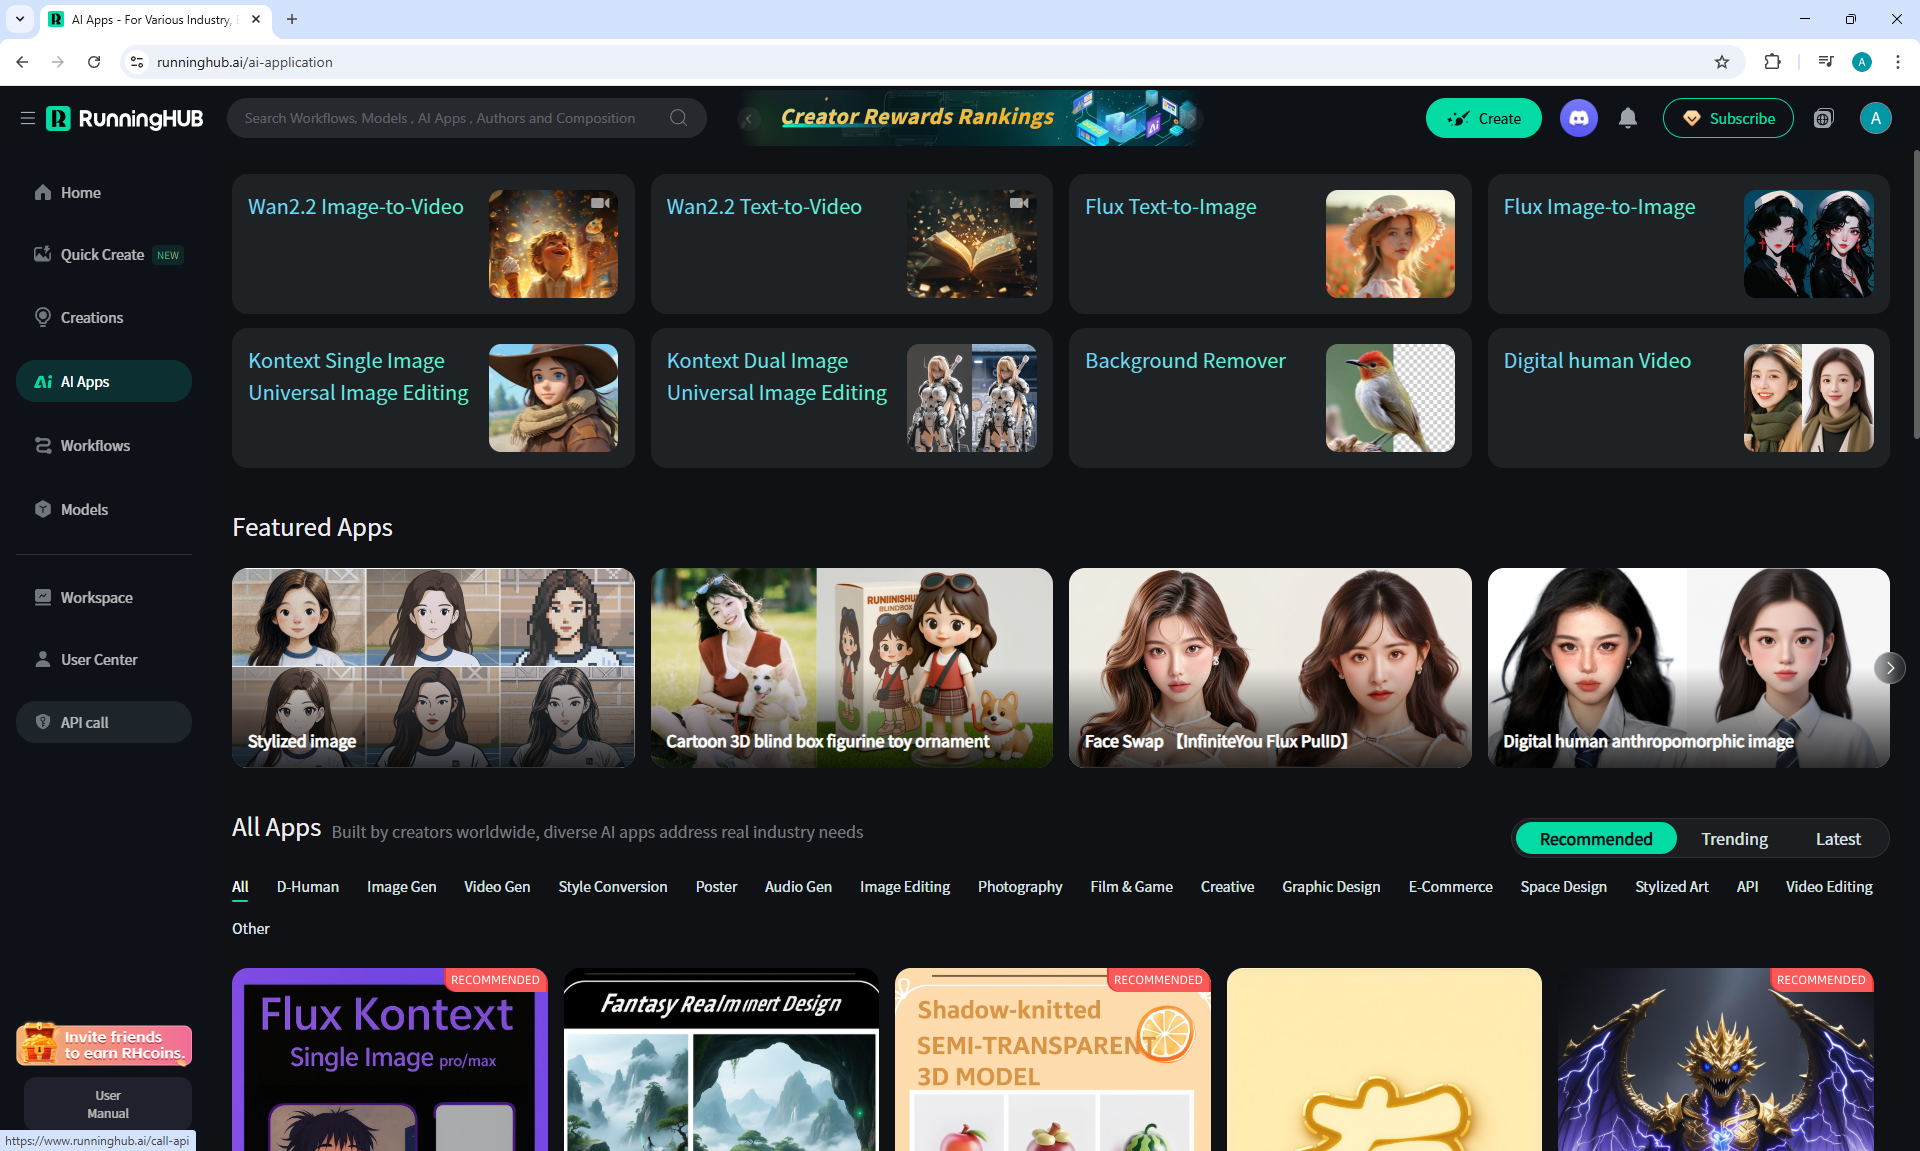
Task: Select the Recommended sort toggle
Action: point(1595,838)
